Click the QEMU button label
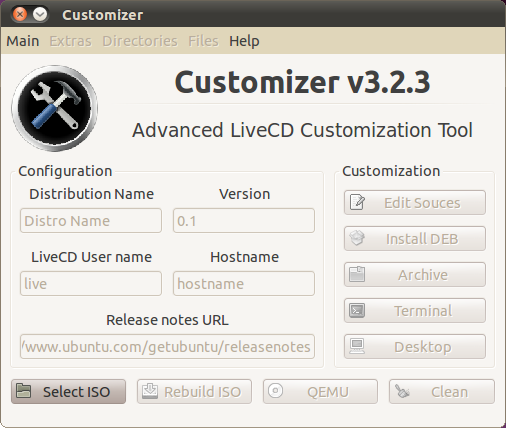The height and width of the screenshot is (428, 506). coord(328,392)
